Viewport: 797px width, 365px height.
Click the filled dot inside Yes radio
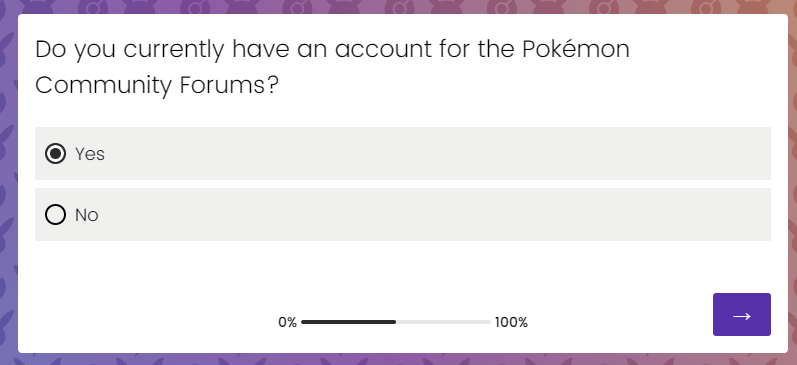pos(55,154)
